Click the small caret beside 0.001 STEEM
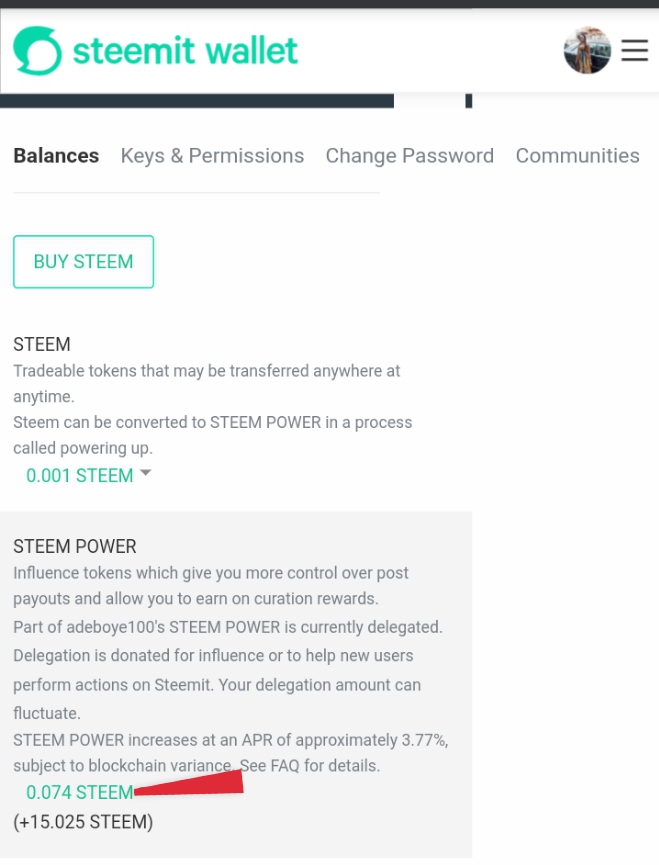This screenshot has height=865, width=659. click(x=145, y=473)
